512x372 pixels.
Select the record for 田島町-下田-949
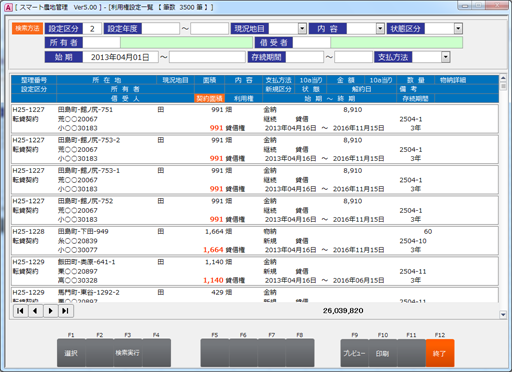click(255, 241)
